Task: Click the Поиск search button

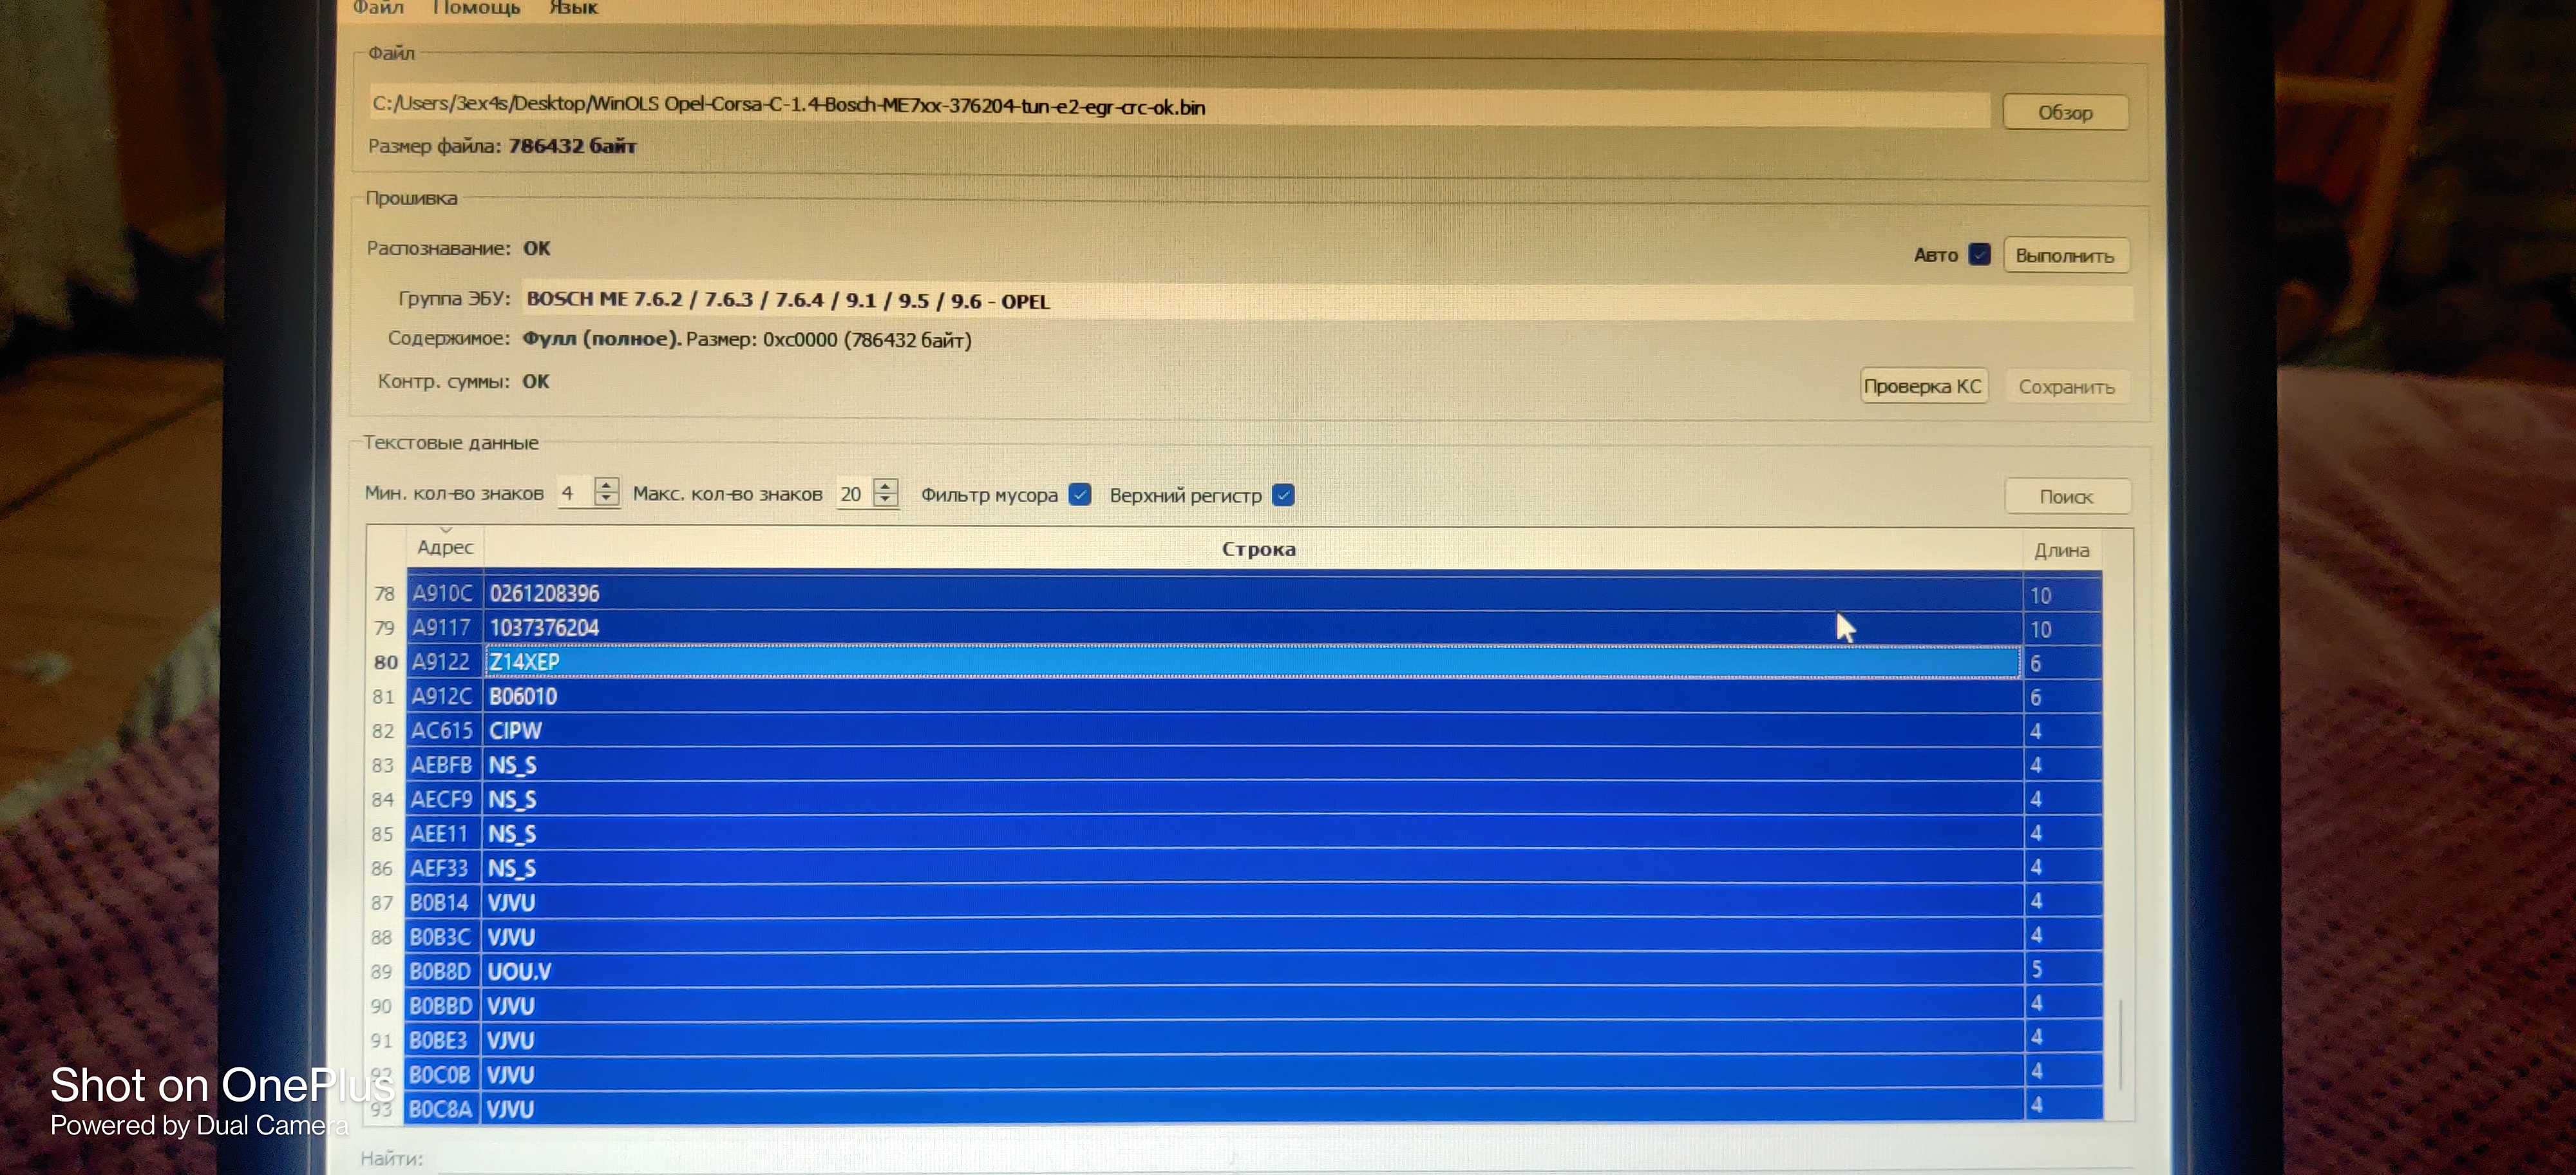Action: coord(2066,496)
